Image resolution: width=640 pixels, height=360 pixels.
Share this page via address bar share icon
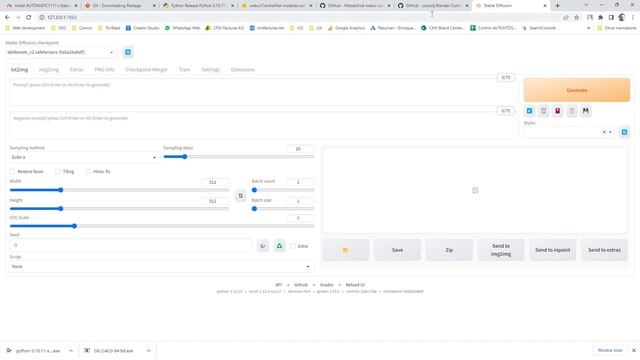(x=566, y=18)
